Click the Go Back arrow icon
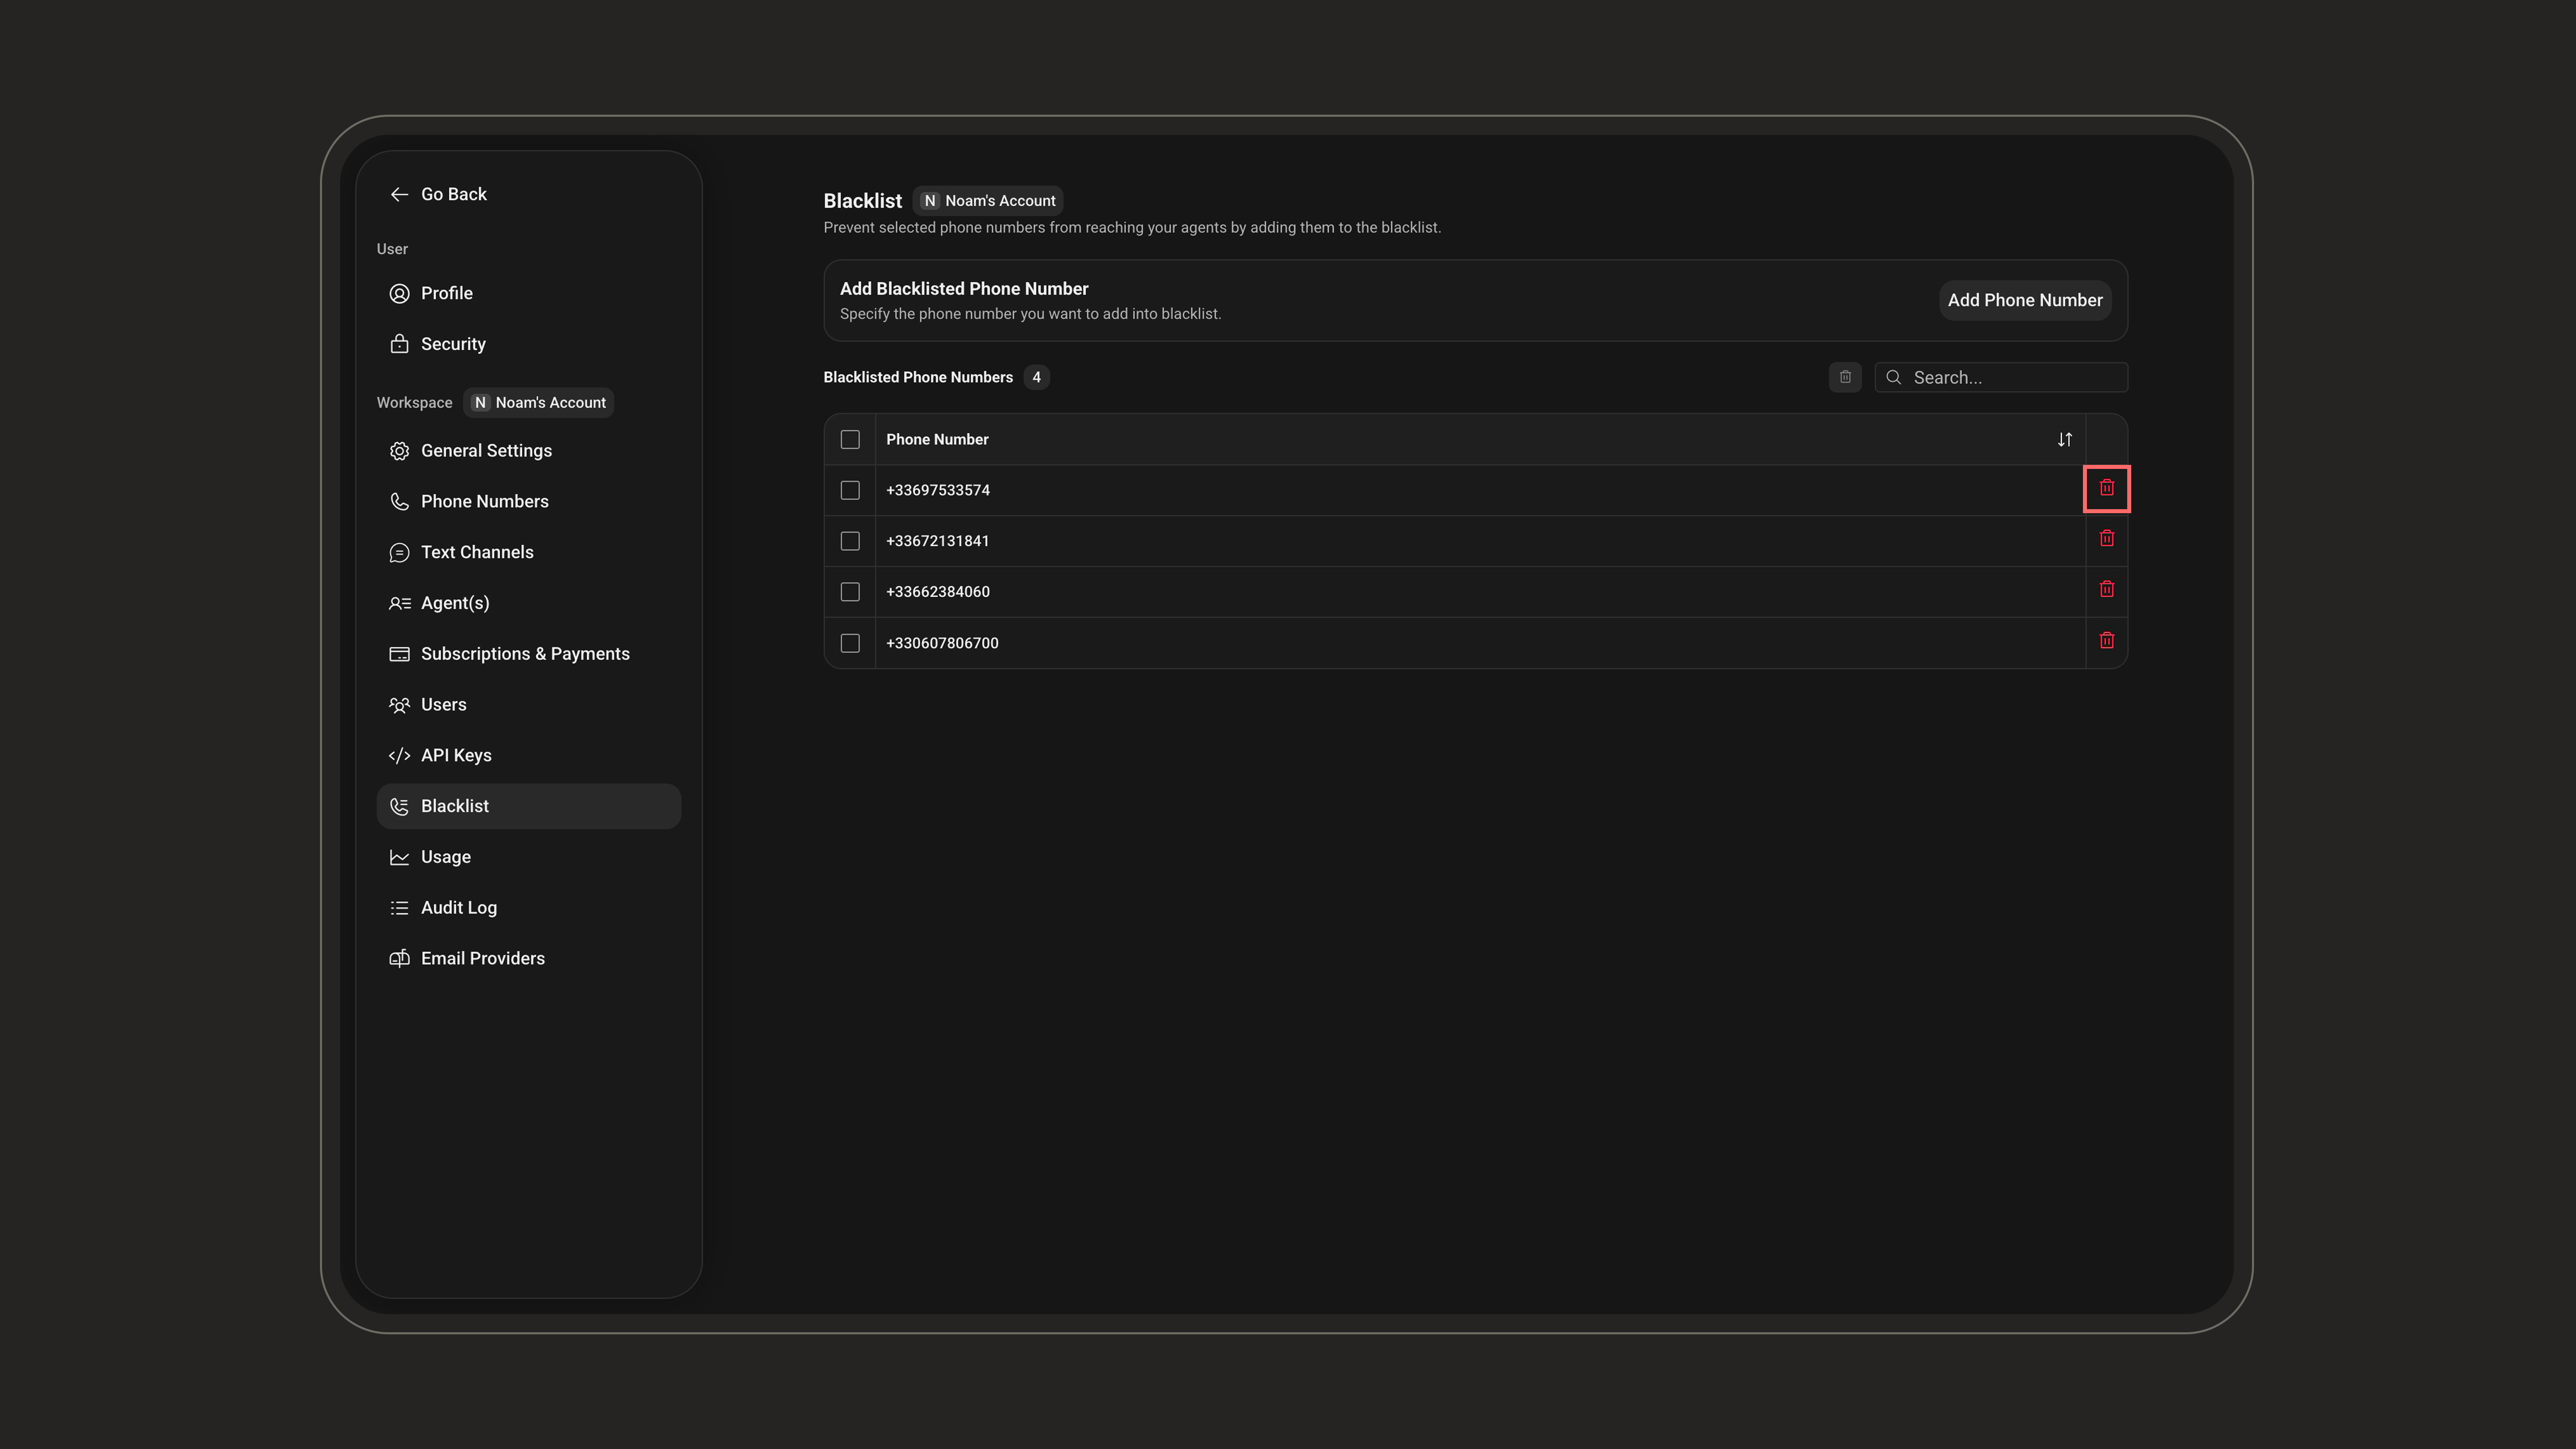 click(399, 194)
